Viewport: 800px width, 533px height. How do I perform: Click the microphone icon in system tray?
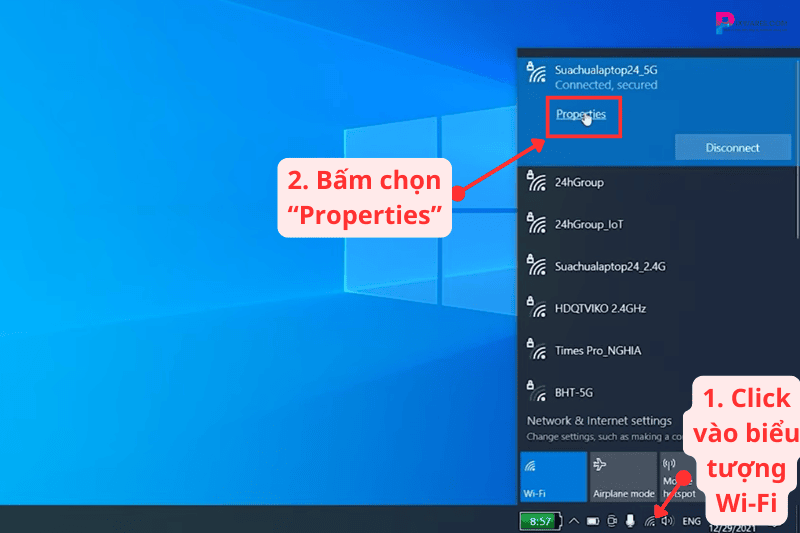tap(630, 521)
